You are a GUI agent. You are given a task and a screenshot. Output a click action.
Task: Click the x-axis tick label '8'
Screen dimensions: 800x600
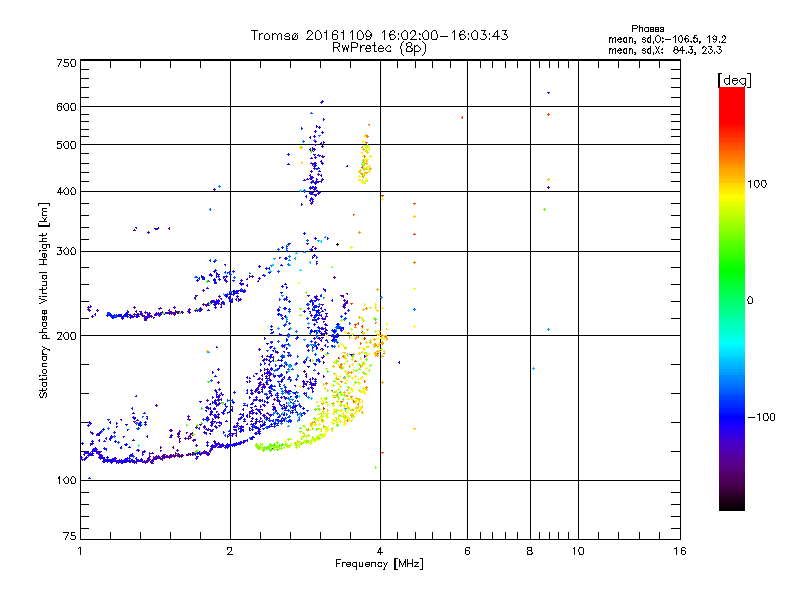(530, 551)
